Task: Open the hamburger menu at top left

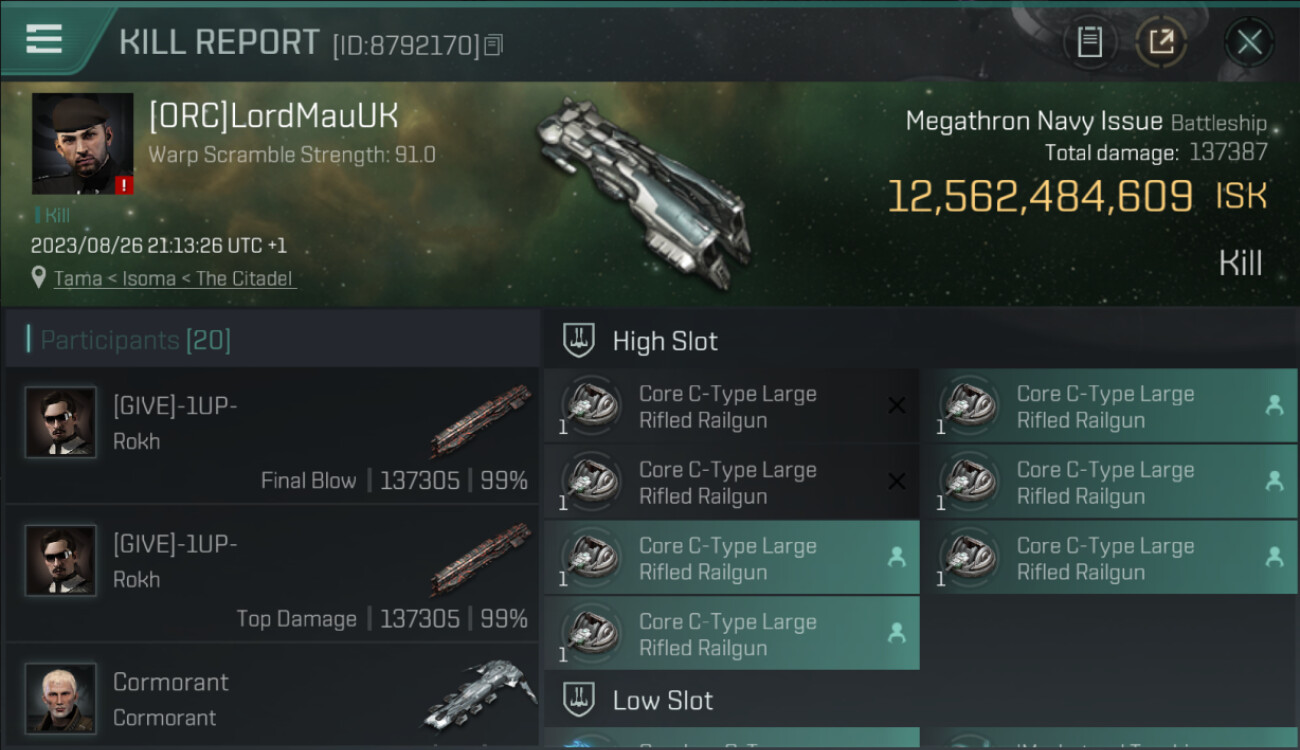Action: point(44,40)
